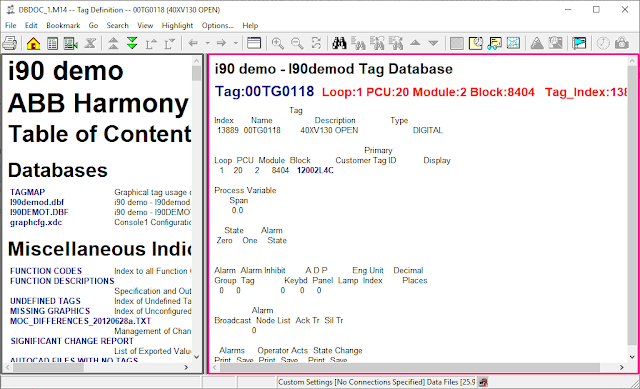
Task: Click the gray down triangle icon
Action: point(433,43)
